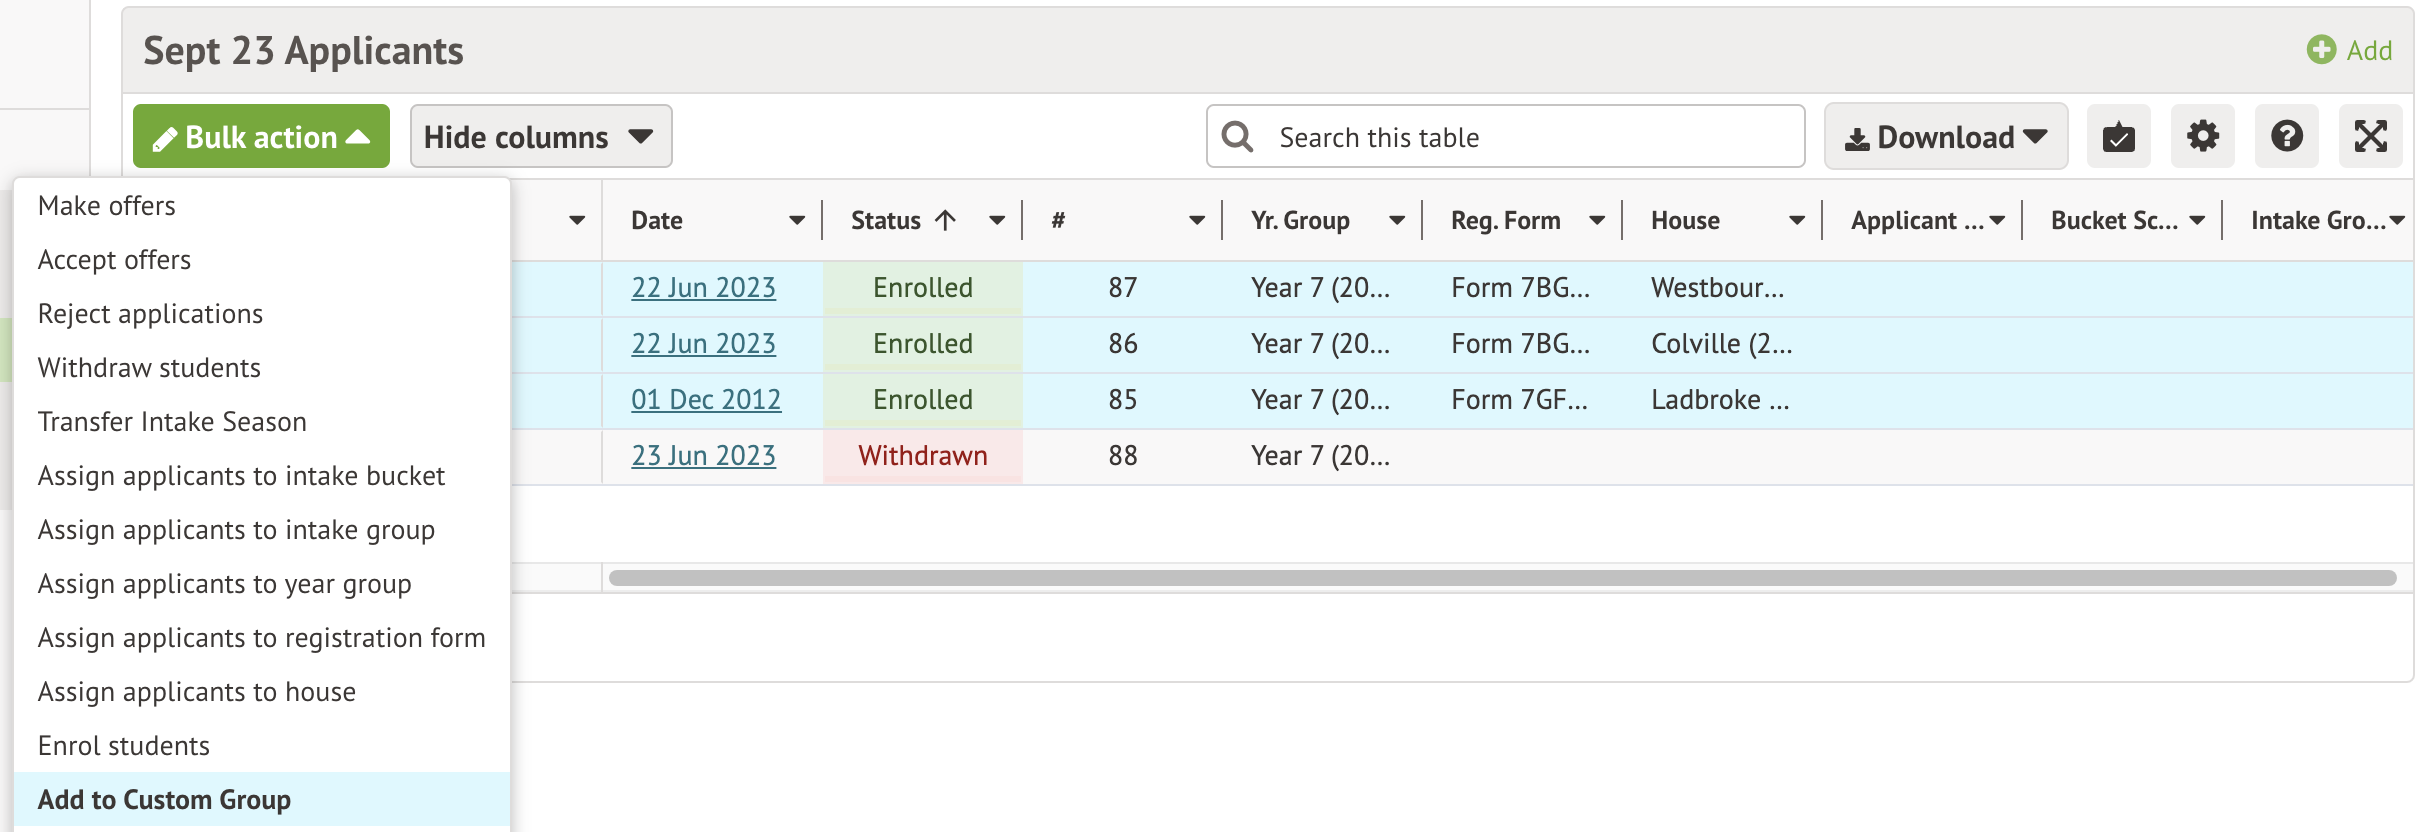Image resolution: width=2434 pixels, height=832 pixels.
Task: Click the calendar checkmark toolbar icon
Action: pyautogui.click(x=2118, y=136)
